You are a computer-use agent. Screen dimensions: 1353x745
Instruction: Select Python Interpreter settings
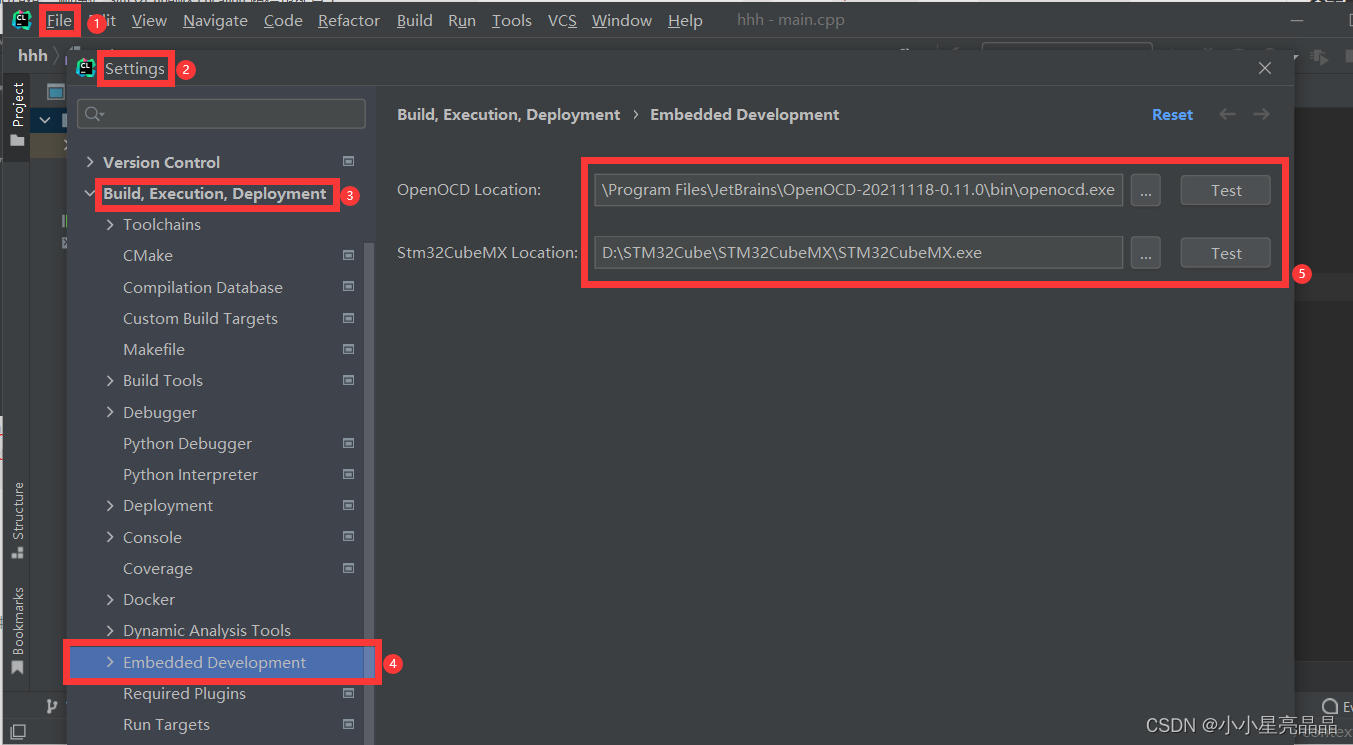pyautogui.click(x=190, y=474)
